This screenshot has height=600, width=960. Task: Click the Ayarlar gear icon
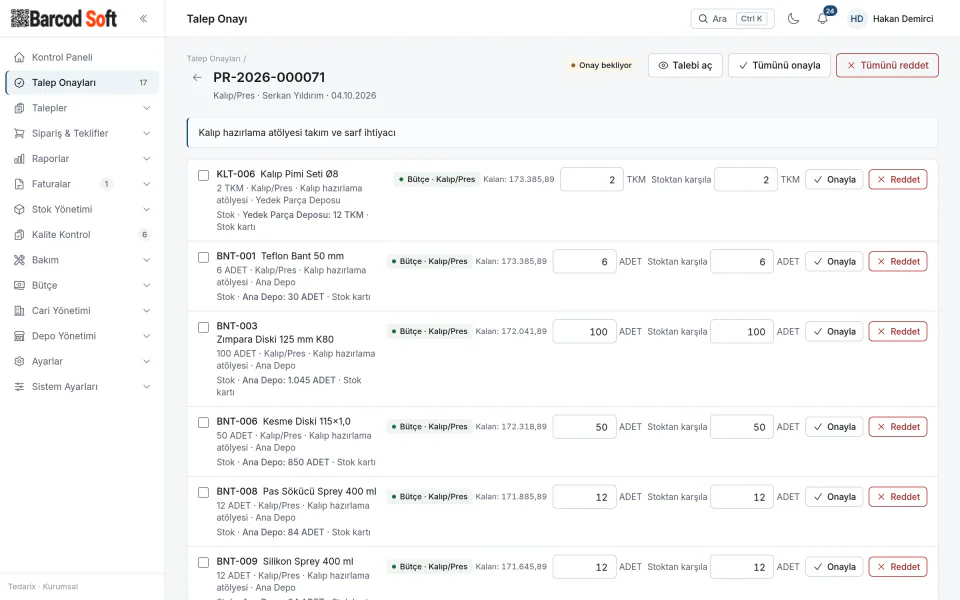(x=20, y=362)
